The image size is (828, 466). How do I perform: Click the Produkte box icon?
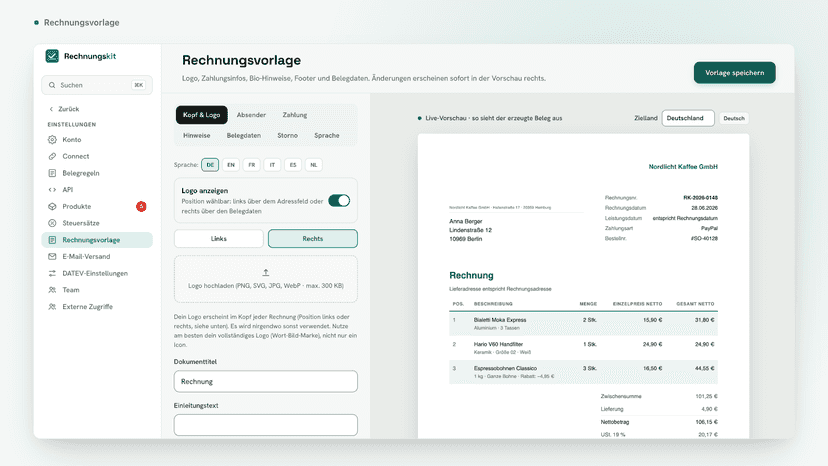click(x=52, y=207)
